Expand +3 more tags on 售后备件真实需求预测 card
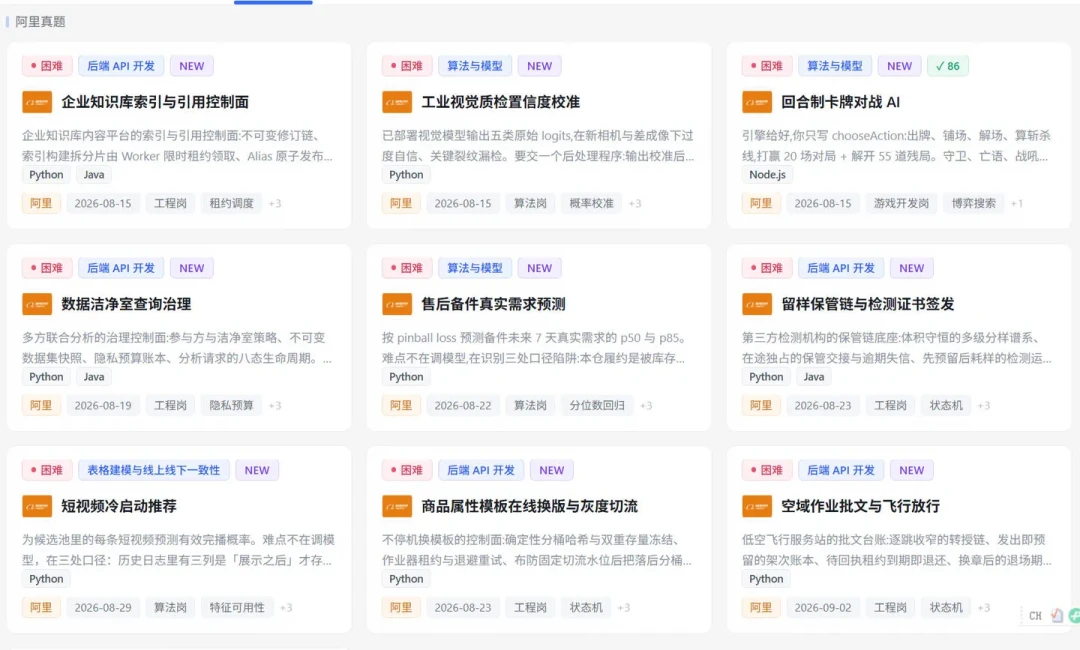This screenshot has height=650, width=1080. (646, 406)
